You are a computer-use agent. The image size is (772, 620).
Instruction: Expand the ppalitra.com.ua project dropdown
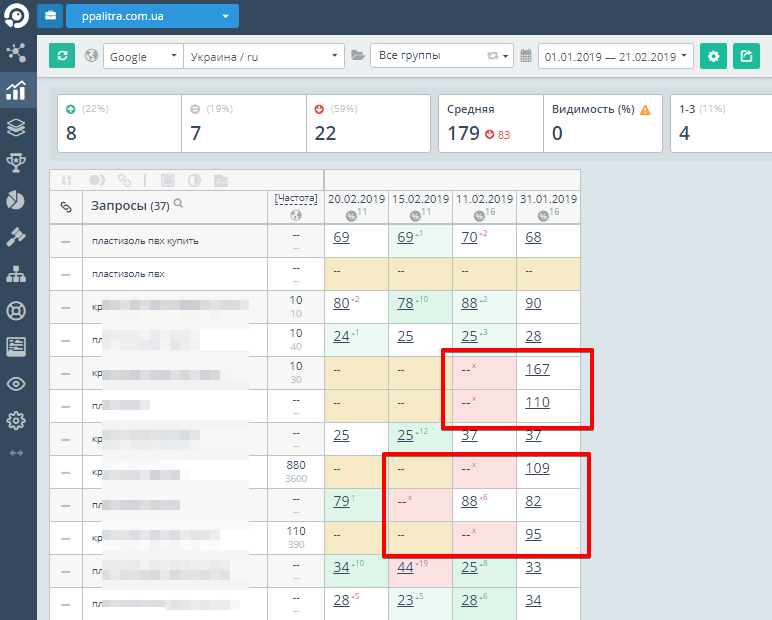153,16
